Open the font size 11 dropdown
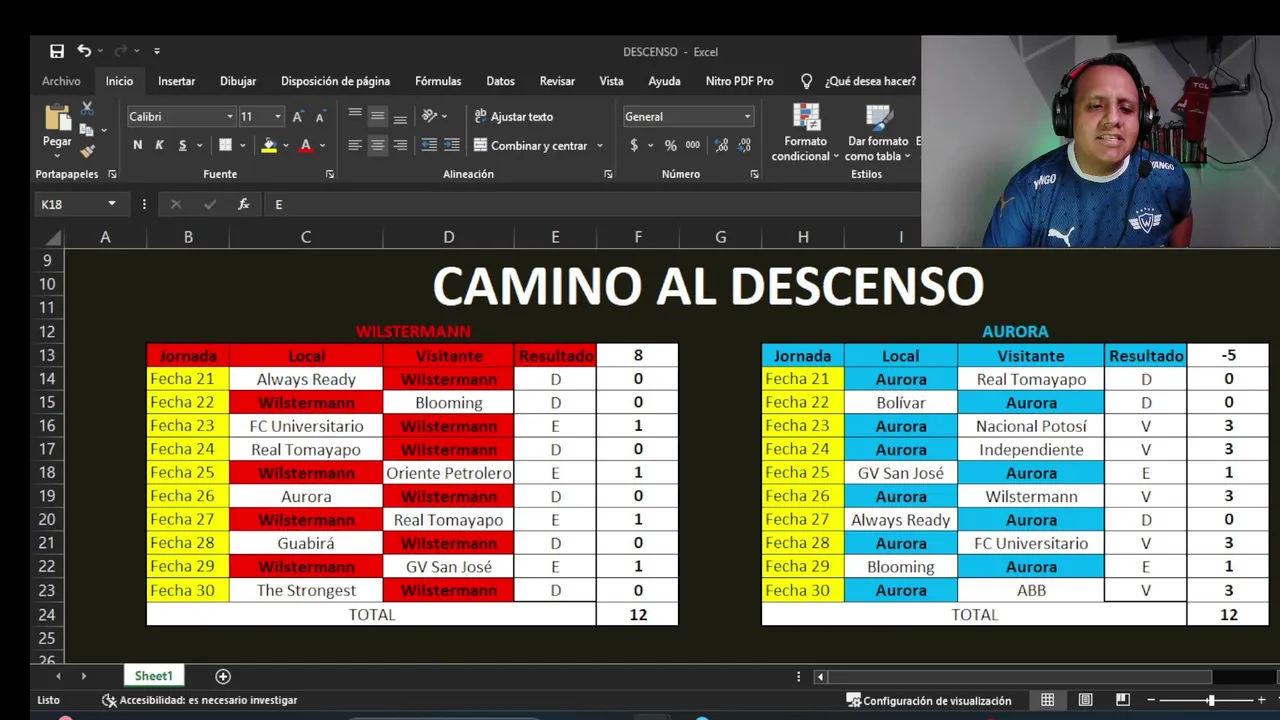 click(x=278, y=117)
